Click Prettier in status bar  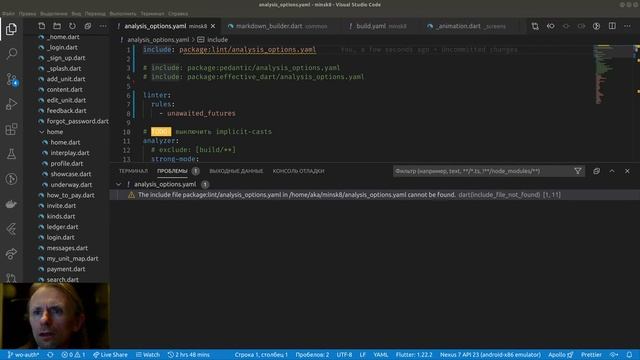point(591,355)
